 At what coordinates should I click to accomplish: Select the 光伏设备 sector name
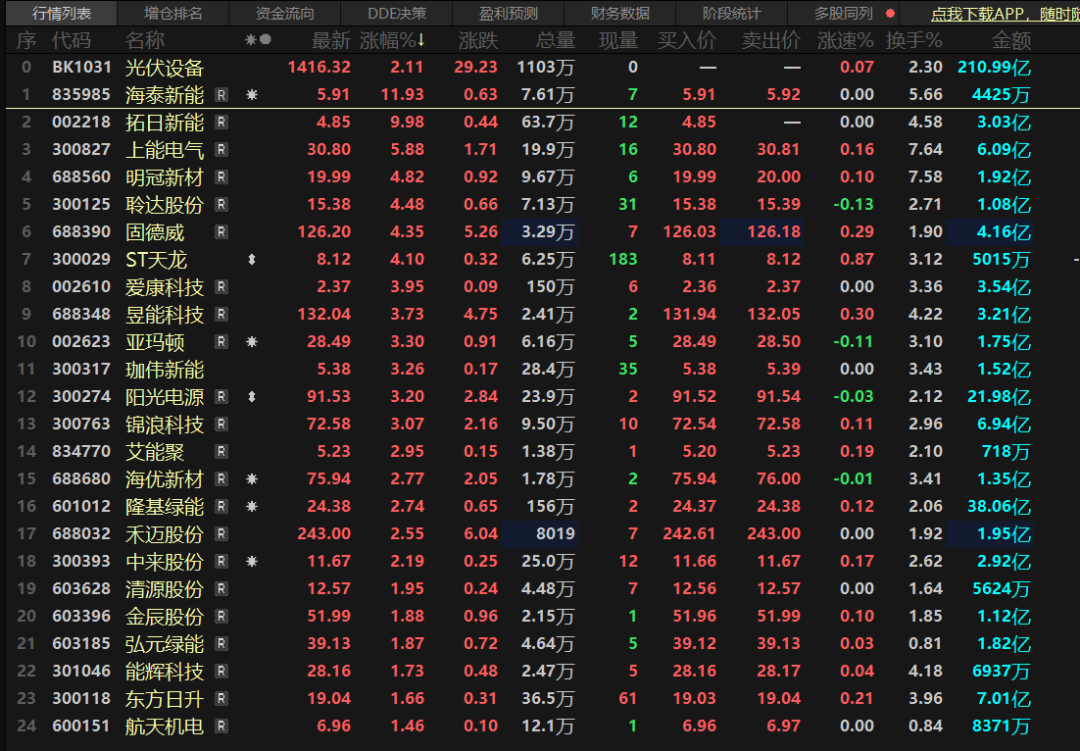pos(165,68)
